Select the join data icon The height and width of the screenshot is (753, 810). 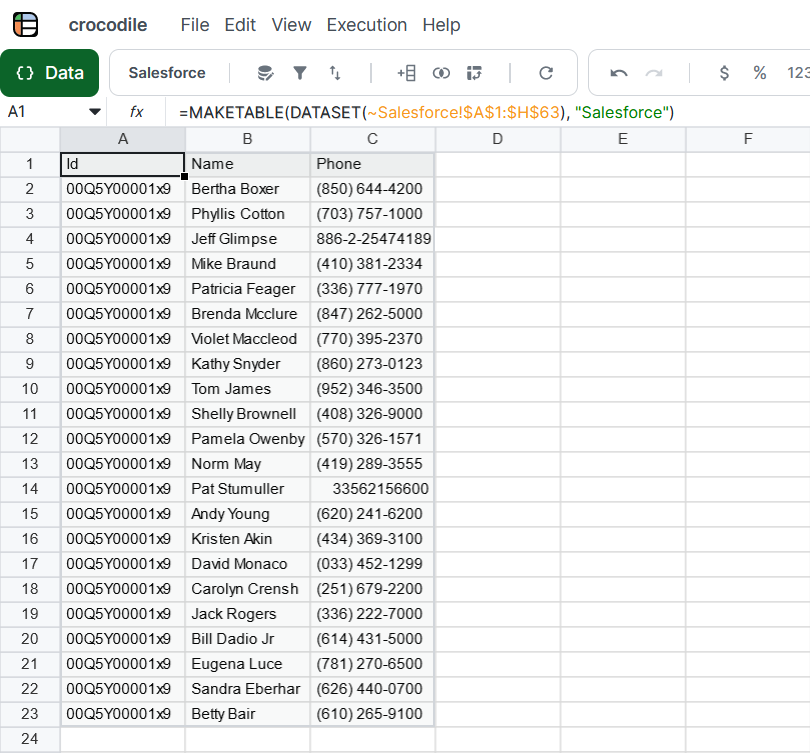pyautogui.click(x=442, y=73)
